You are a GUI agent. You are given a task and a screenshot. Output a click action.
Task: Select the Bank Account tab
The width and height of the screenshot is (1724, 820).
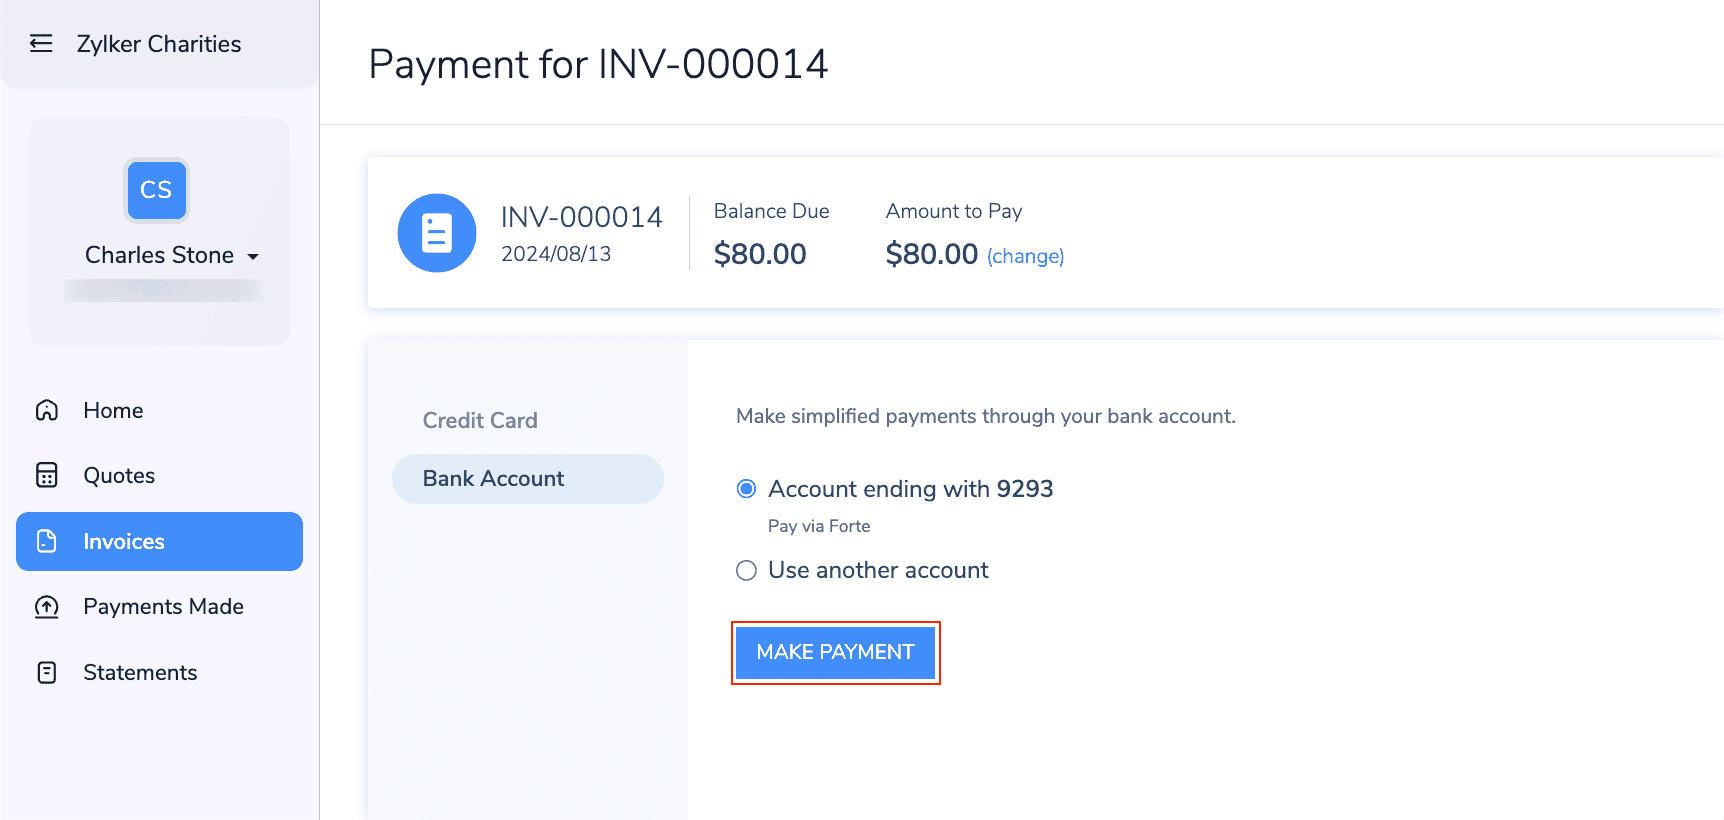coord(494,478)
